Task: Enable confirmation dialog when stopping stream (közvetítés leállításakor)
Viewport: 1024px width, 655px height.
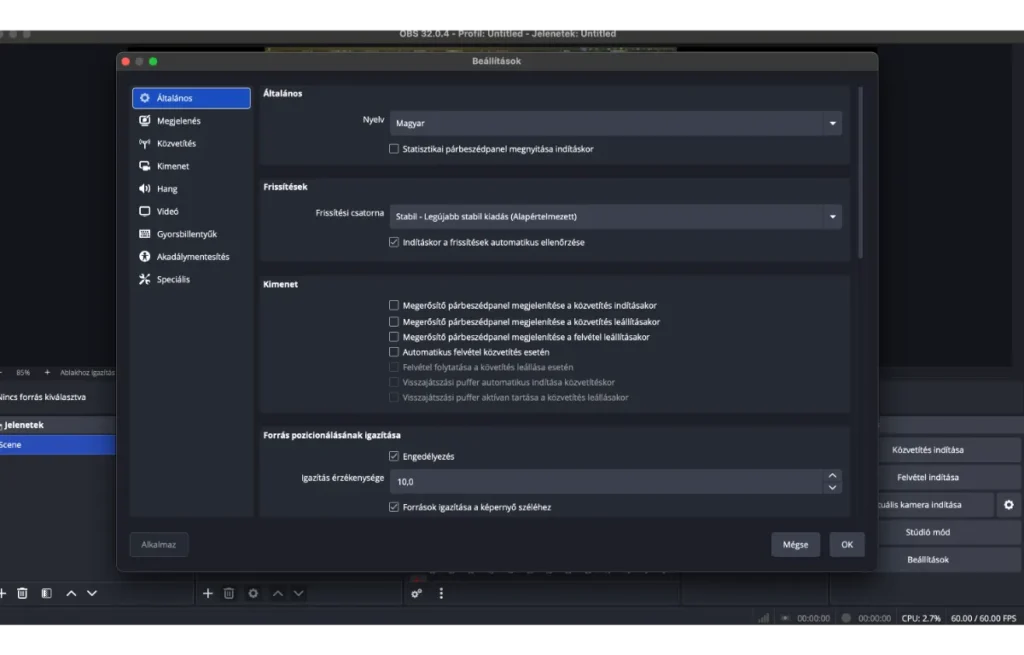Action: (x=394, y=322)
